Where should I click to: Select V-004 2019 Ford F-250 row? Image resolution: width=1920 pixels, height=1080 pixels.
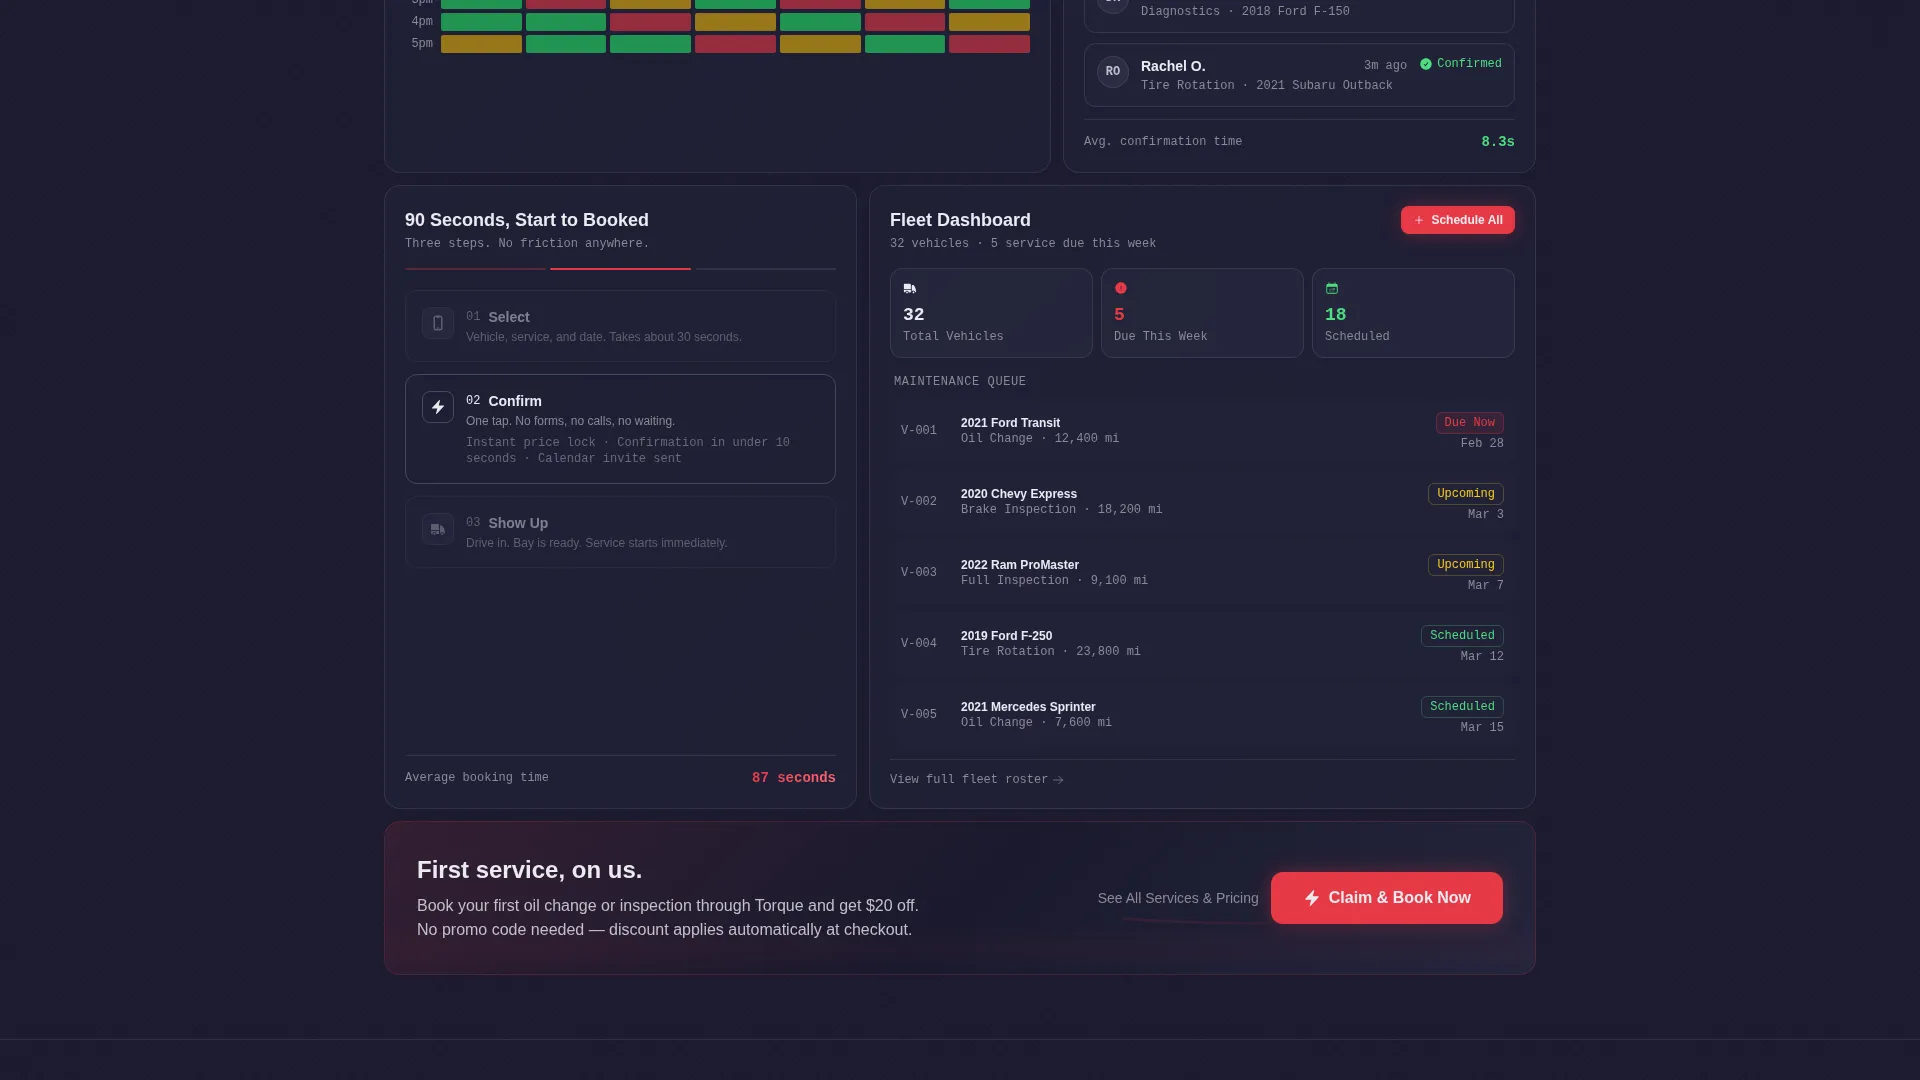1202,644
